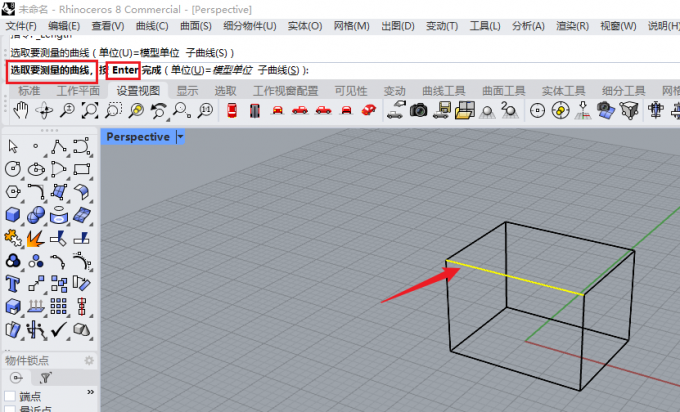Image resolution: width=680 pixels, height=412 pixels.
Task: Set Perspective view with angled red car icon
Action: (369, 110)
